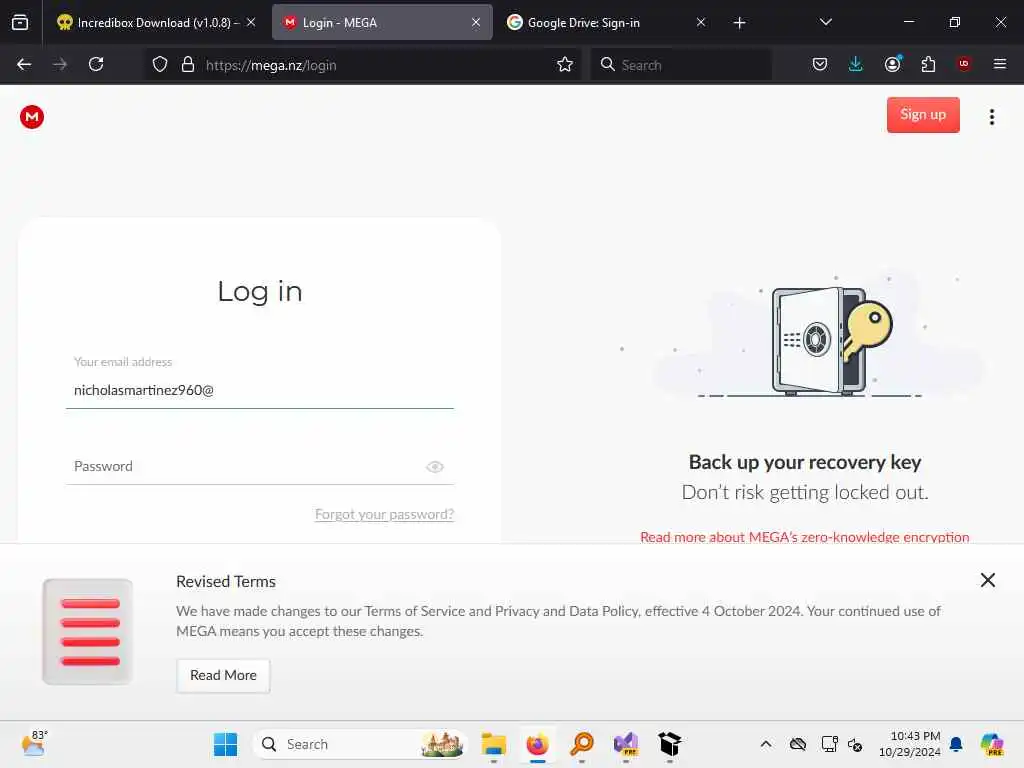Open the Firefox downloads panel

pos(856,64)
